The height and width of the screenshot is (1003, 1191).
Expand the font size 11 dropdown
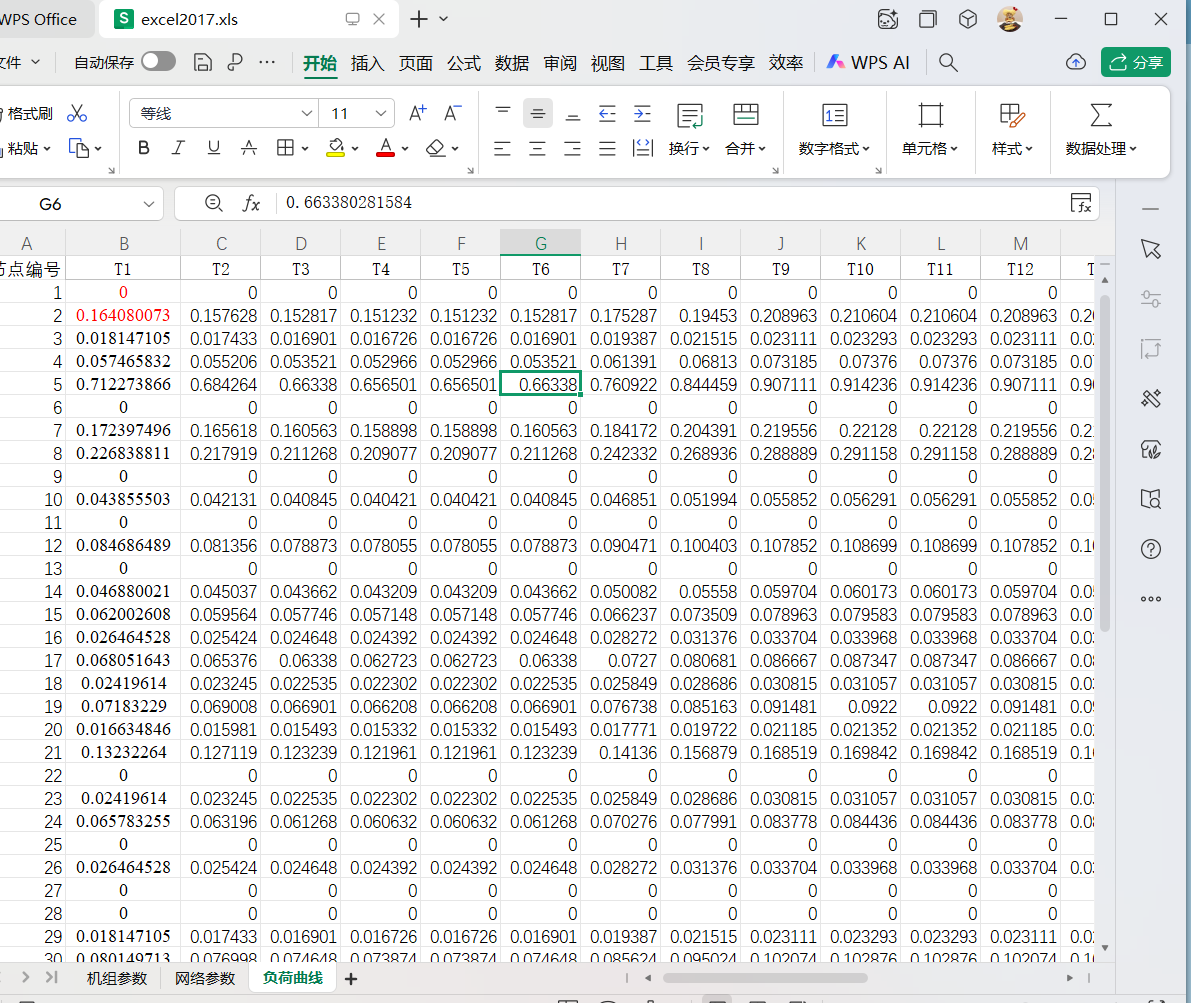point(381,114)
